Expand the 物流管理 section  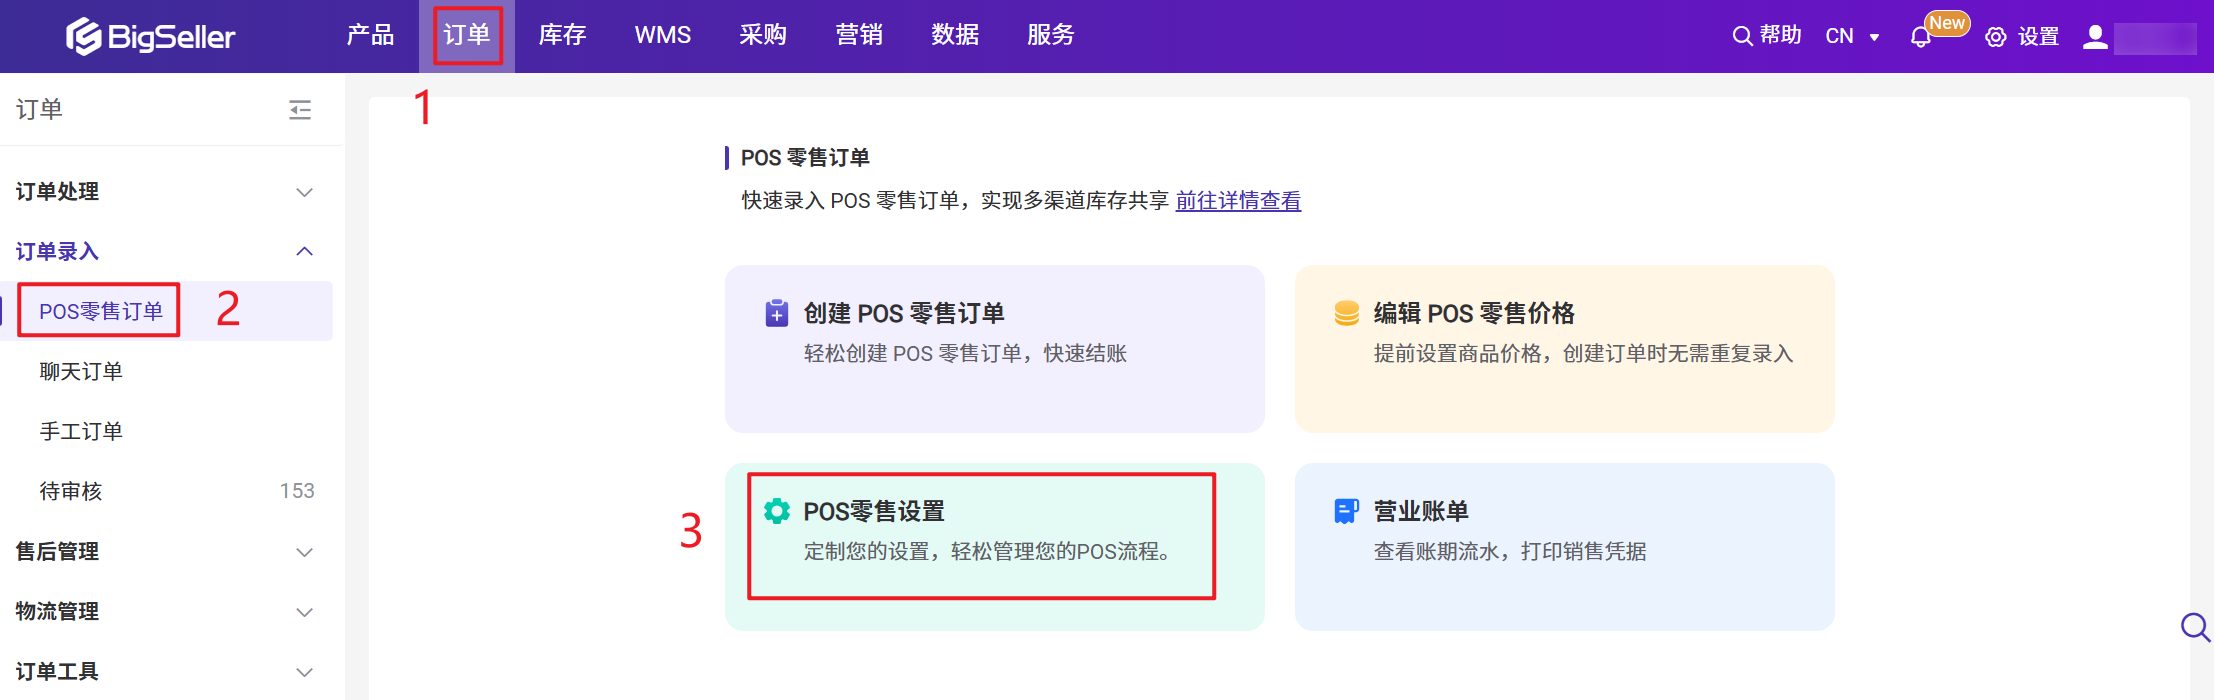305,612
